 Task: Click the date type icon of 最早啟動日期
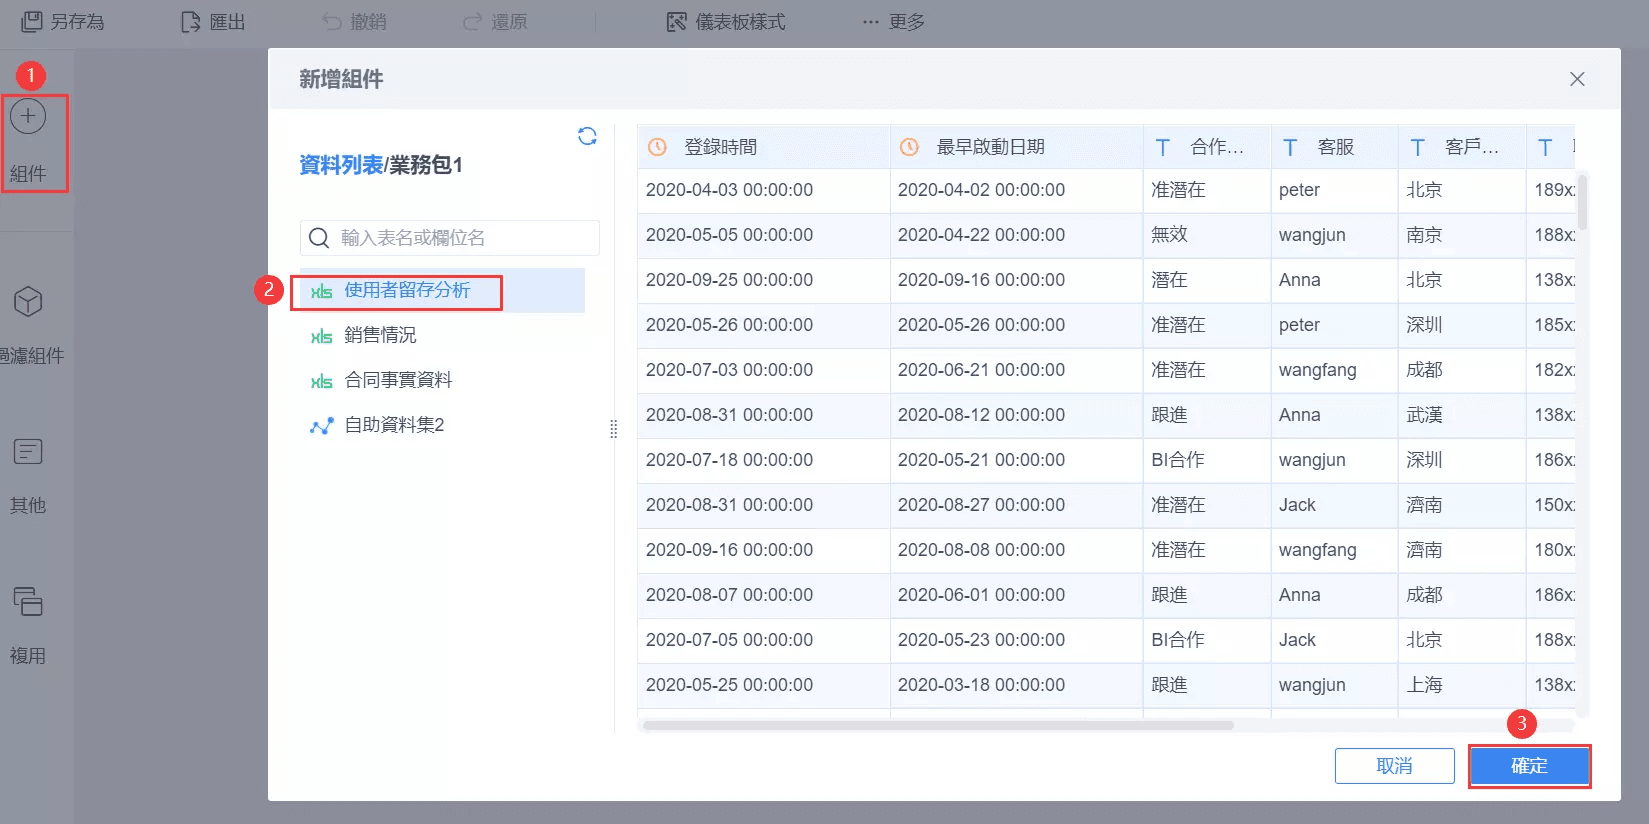pos(909,147)
